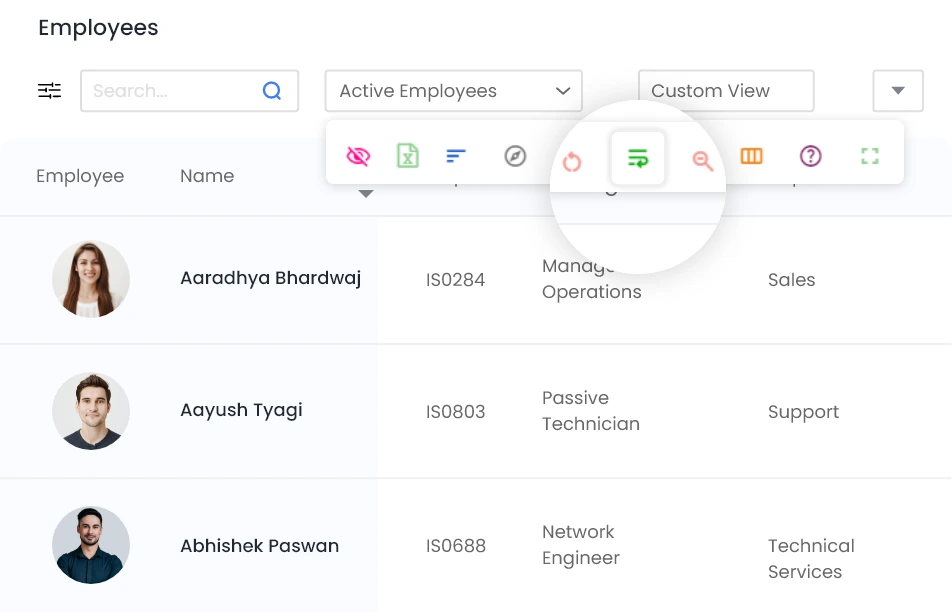Image resolution: width=952 pixels, height=612 pixels.
Task: Click the Employee column header
Action: tap(80, 176)
